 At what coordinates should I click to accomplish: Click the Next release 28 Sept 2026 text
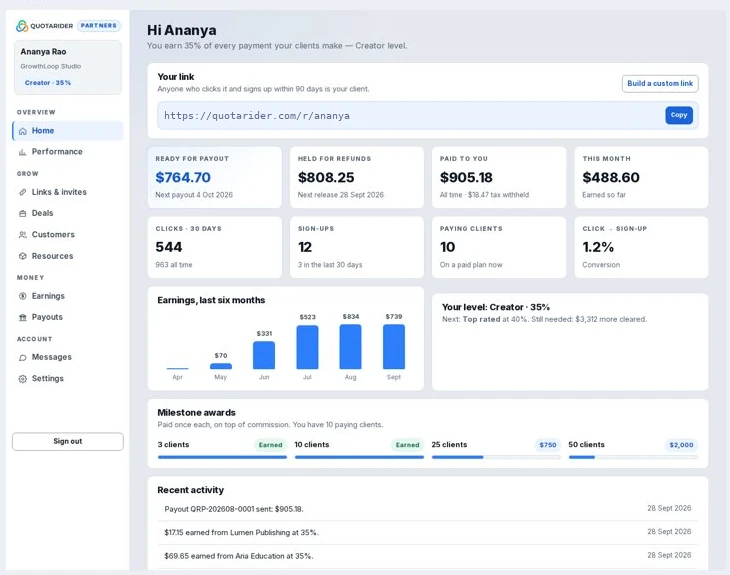coord(341,195)
